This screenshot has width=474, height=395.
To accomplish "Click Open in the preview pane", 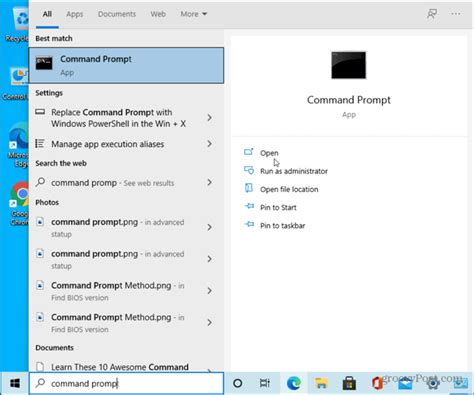I will (269, 153).
